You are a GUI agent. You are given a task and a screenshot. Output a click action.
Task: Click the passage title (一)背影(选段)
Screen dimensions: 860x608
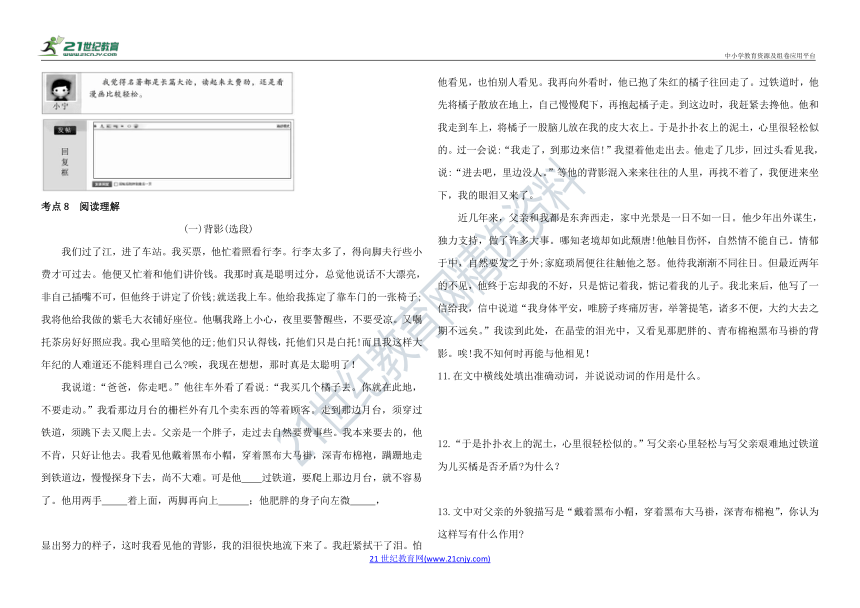point(218,229)
